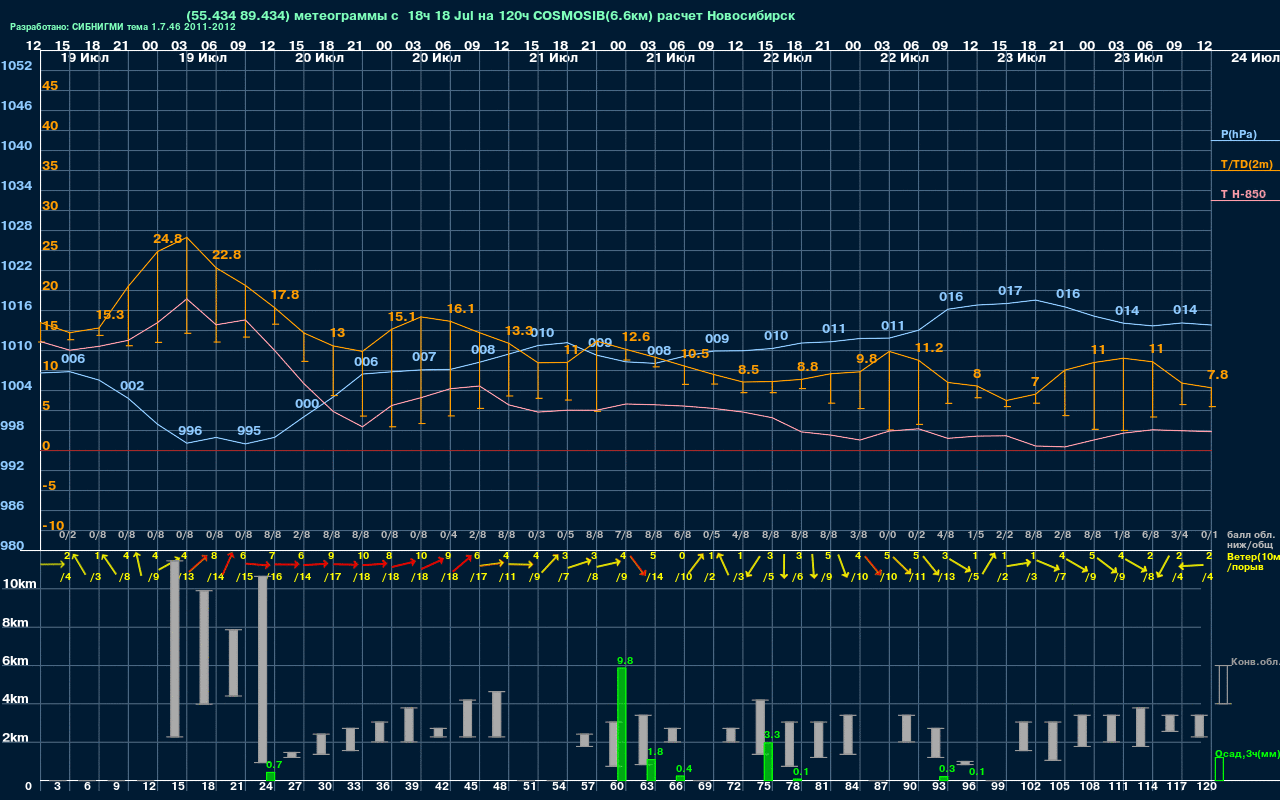Click the 24 Июл date label
This screenshot has height=800, width=1280.
pyautogui.click(x=1253, y=58)
